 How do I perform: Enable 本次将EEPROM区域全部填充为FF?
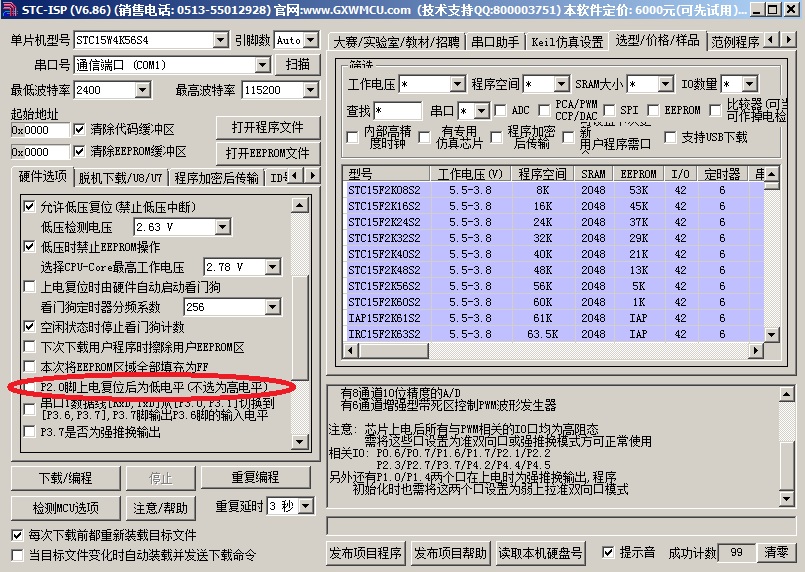(x=29, y=367)
